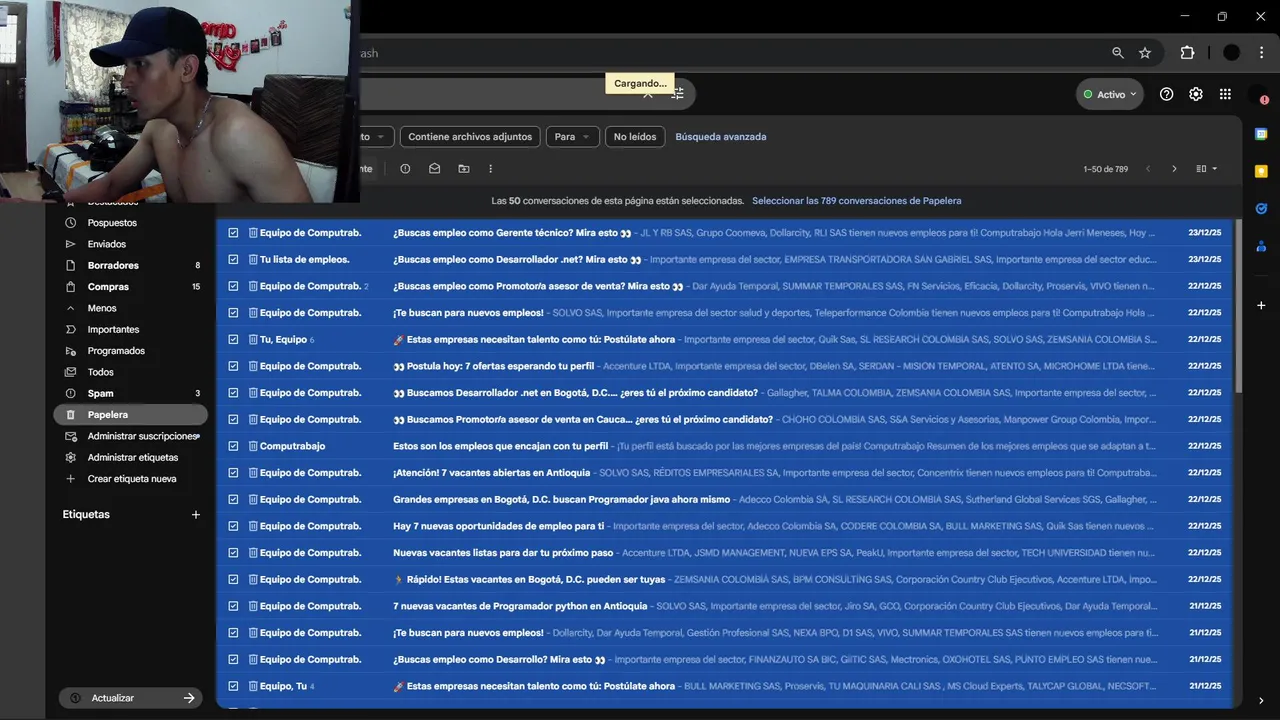Open Gmail settings gear icon
The image size is (1280, 720).
click(1196, 94)
